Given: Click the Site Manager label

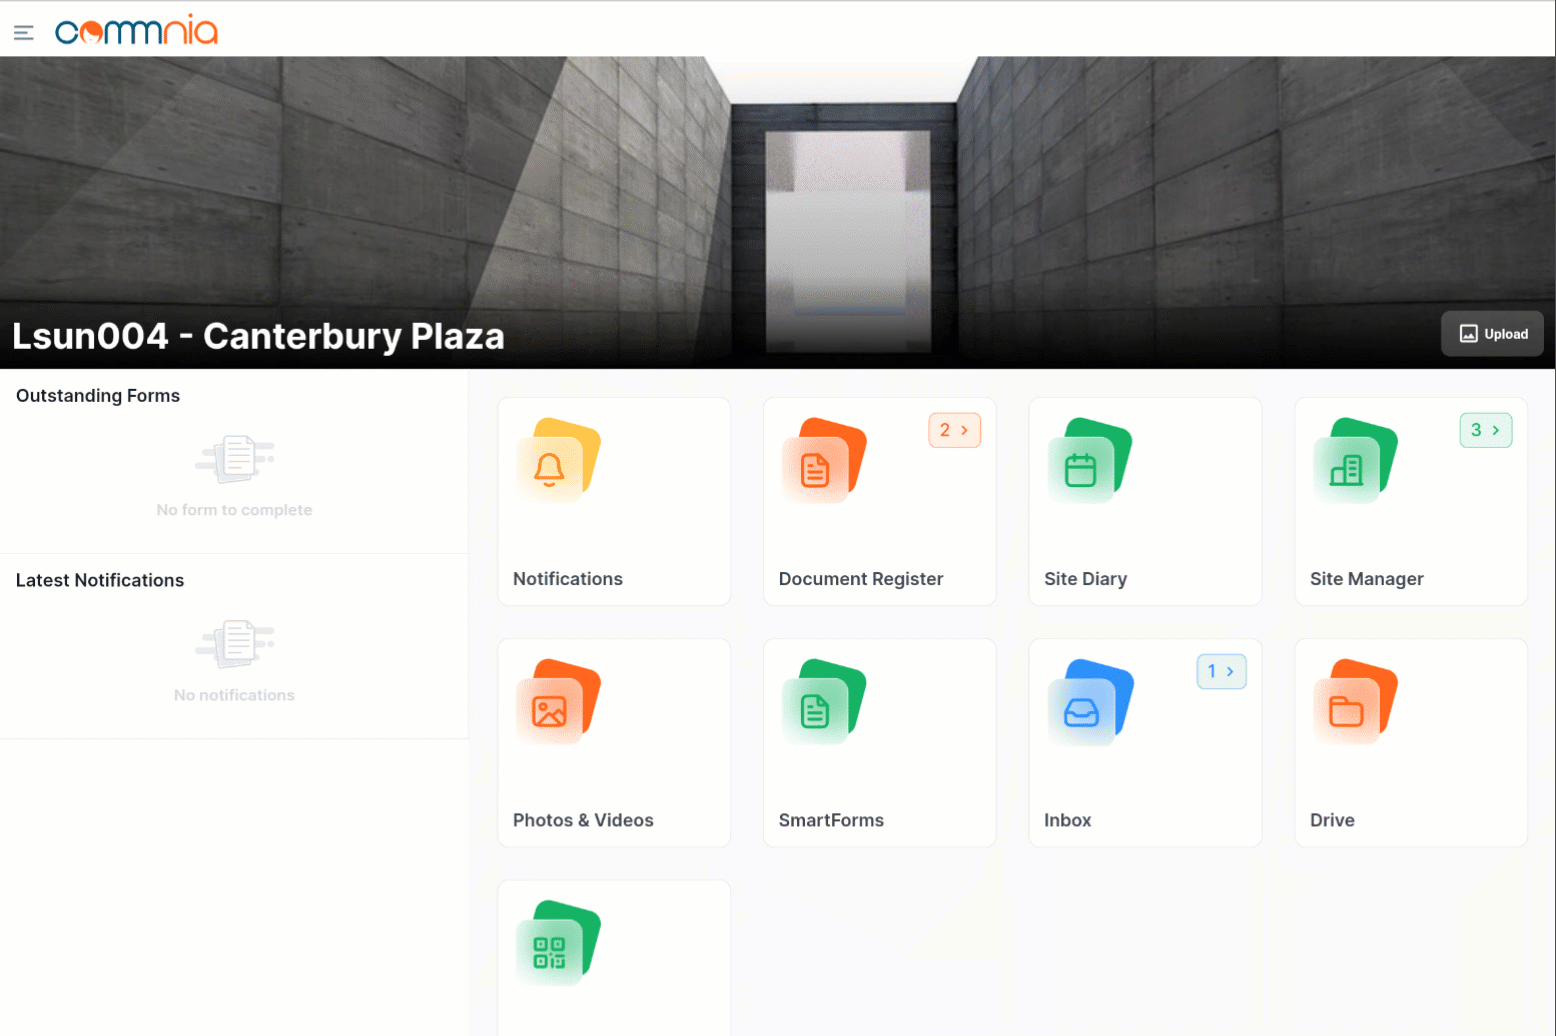Looking at the screenshot, I should click(1367, 579).
